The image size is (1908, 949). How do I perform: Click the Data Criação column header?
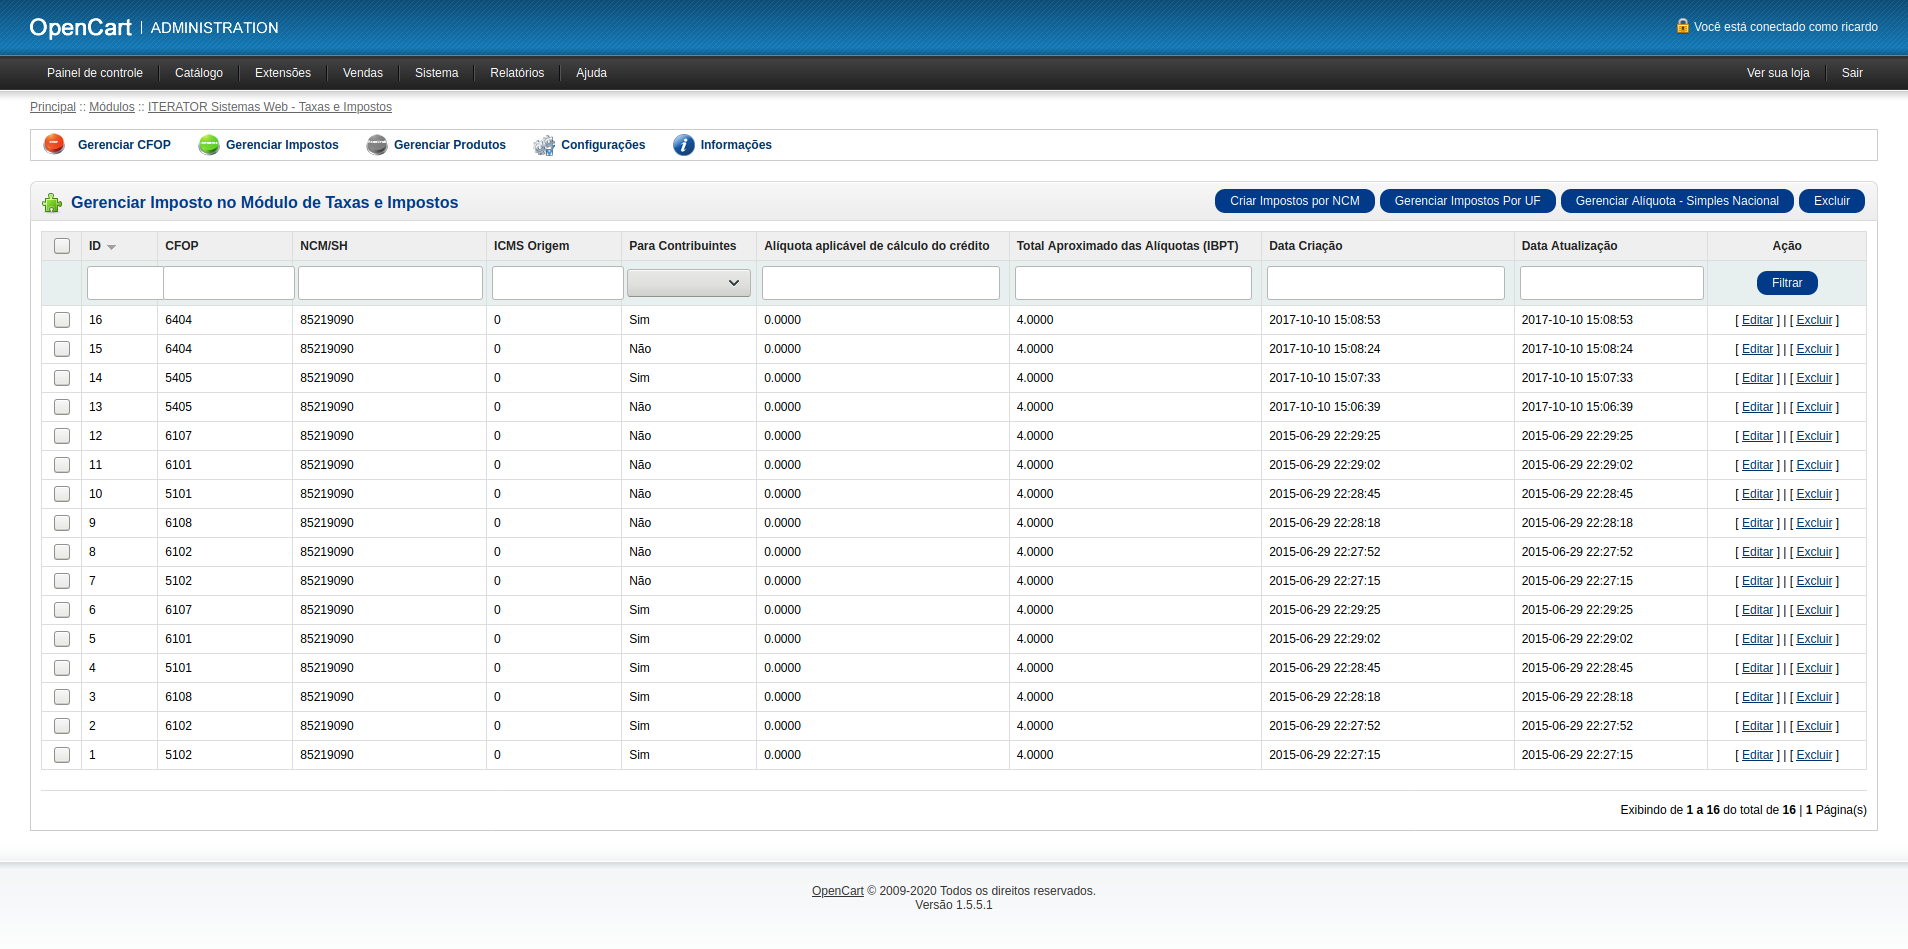click(x=1306, y=246)
